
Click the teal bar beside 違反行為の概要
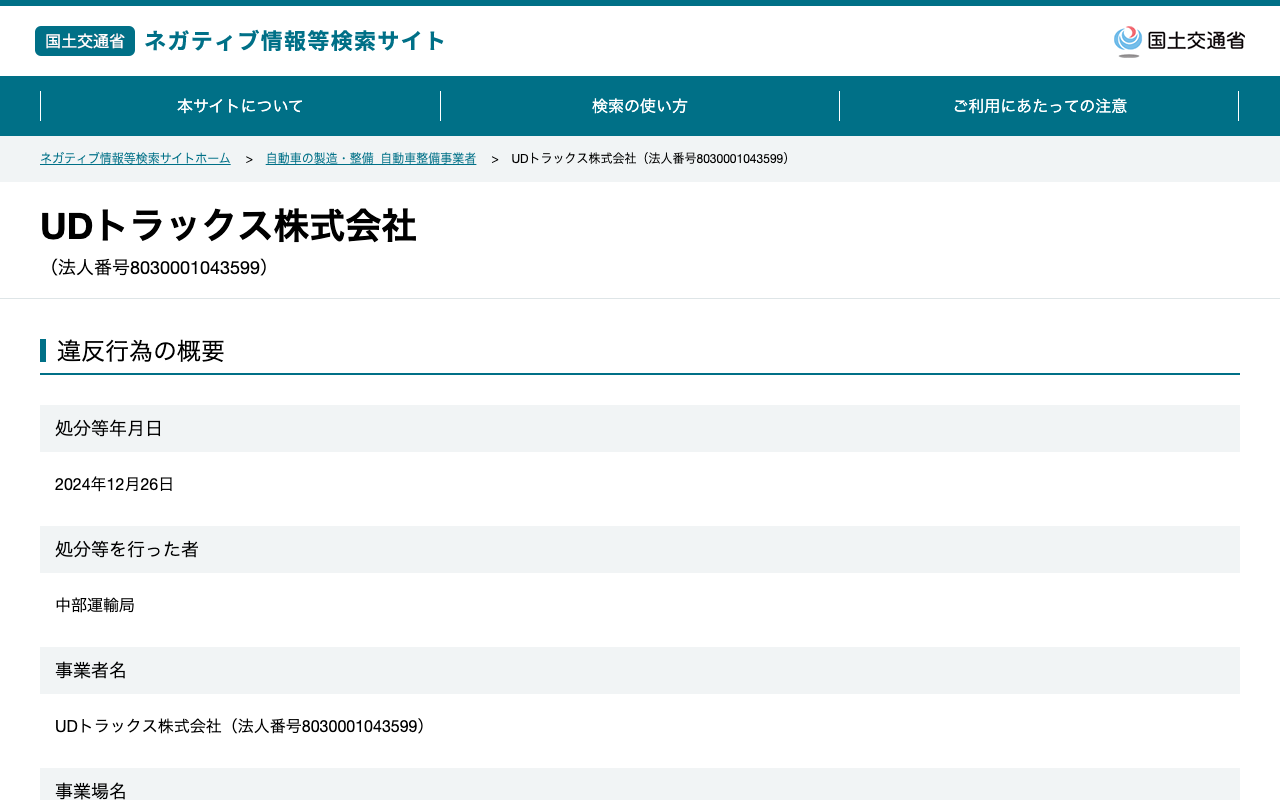tap(43, 351)
